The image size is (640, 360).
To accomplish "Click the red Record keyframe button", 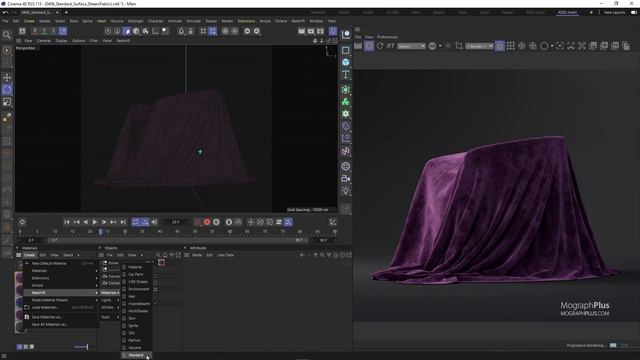I will [207, 222].
